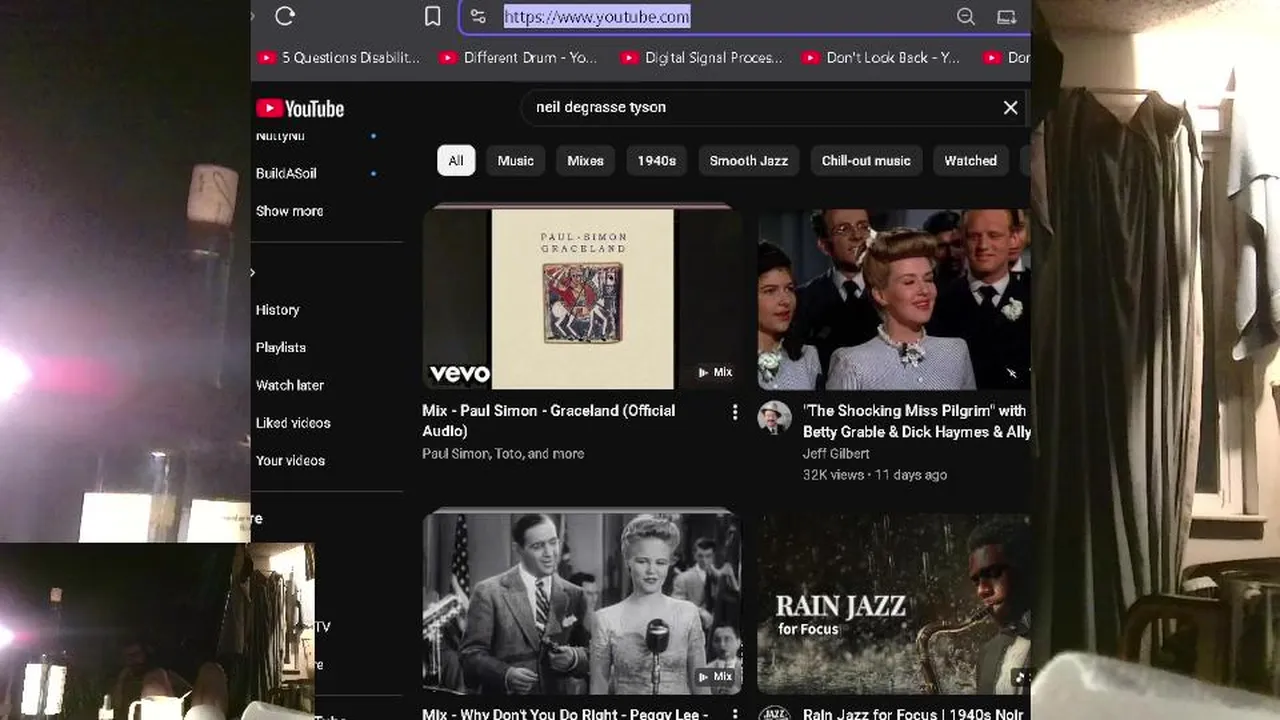Open the three-dot menu for Graceland mix
This screenshot has width=1280, height=720.
tap(735, 412)
